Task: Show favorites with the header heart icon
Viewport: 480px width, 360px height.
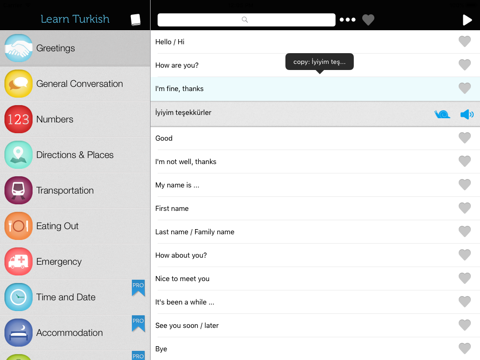Action: pos(368,20)
